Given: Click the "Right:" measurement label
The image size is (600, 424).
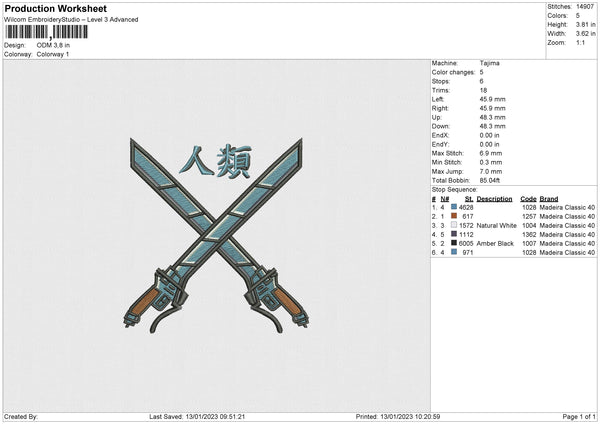Looking at the screenshot, I should (x=440, y=108).
